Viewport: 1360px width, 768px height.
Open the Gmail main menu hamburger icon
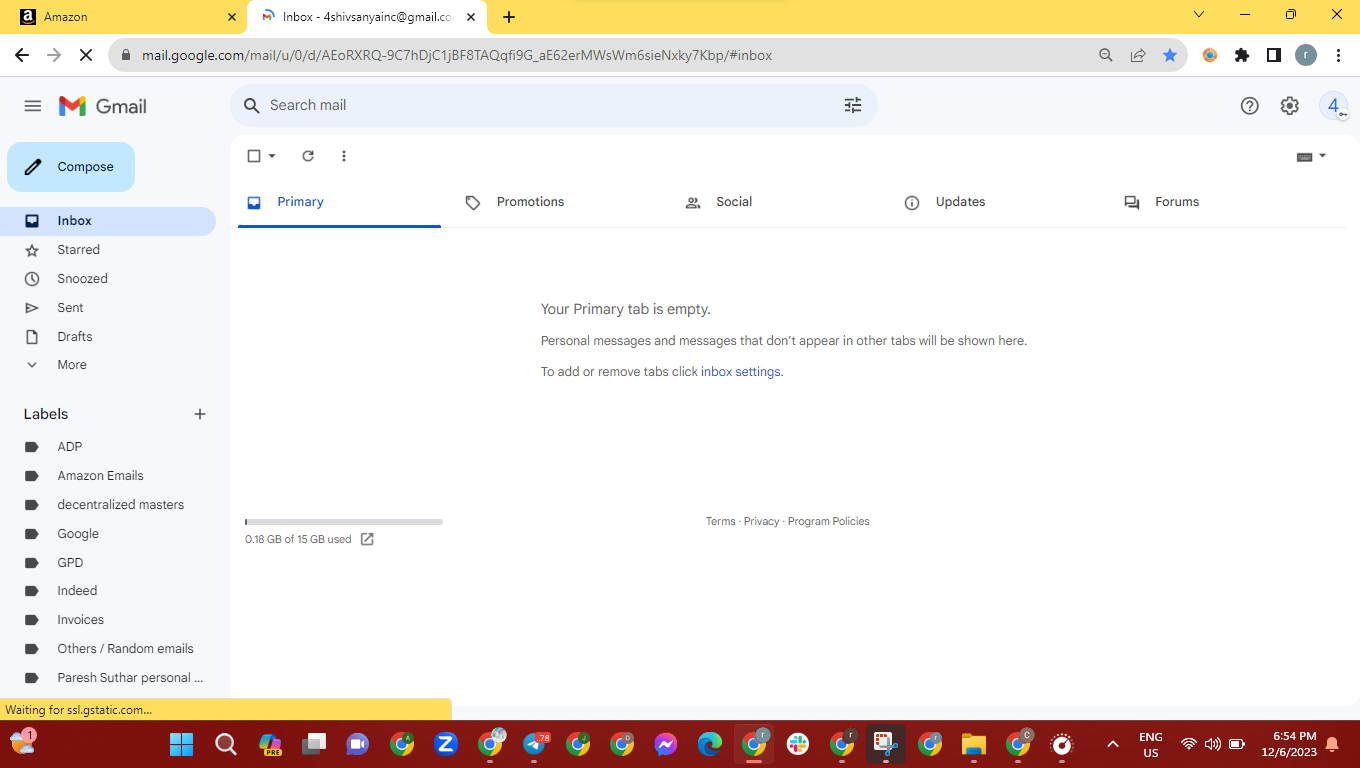(x=32, y=106)
